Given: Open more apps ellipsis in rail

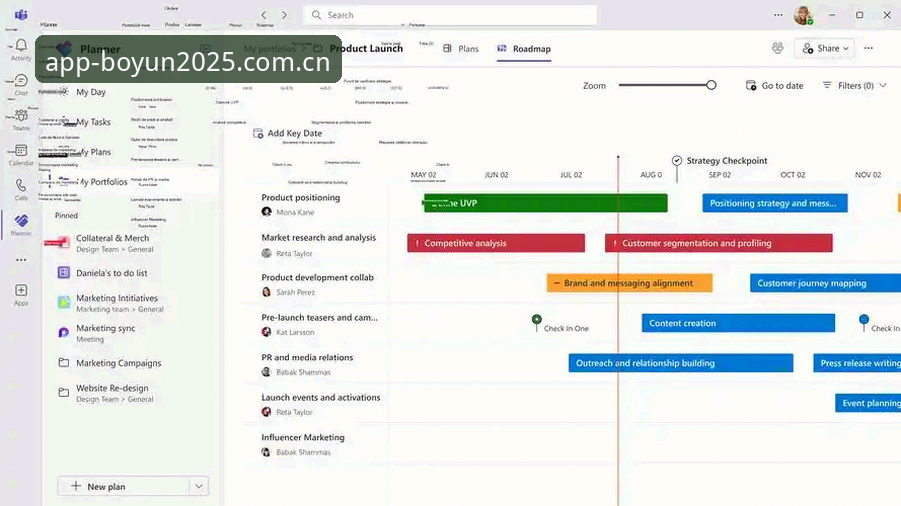Looking at the screenshot, I should 21,260.
